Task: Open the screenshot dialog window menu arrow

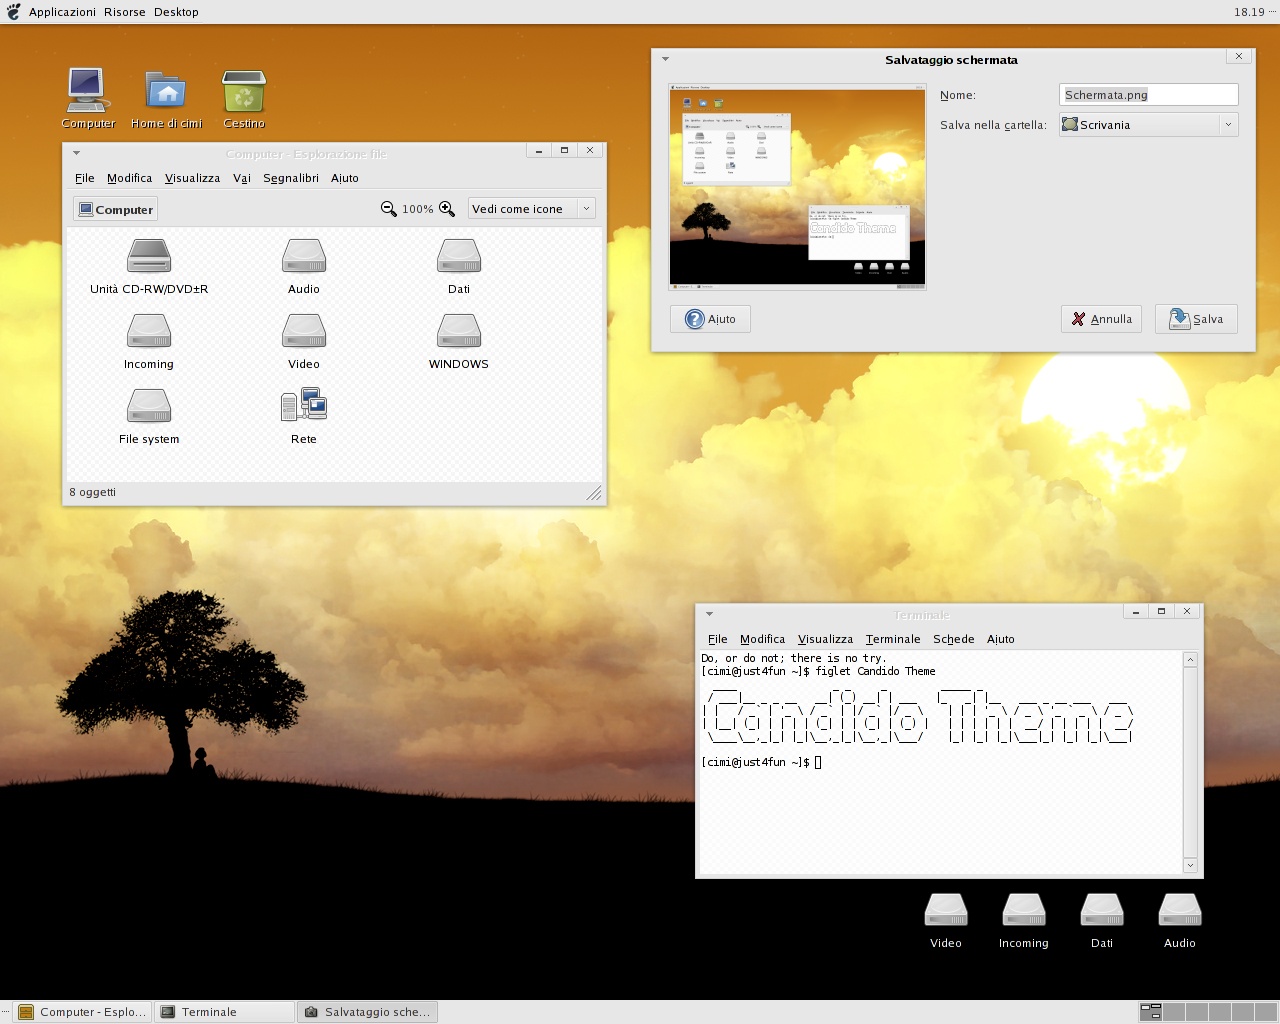Action: [665, 59]
